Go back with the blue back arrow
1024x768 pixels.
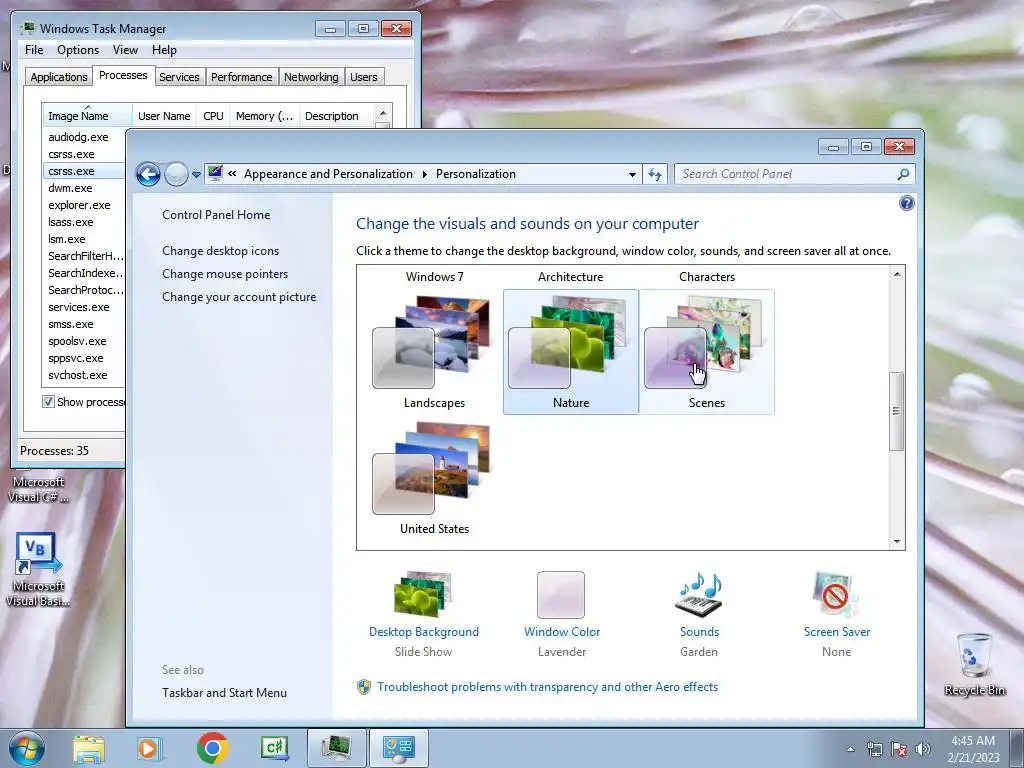148,174
